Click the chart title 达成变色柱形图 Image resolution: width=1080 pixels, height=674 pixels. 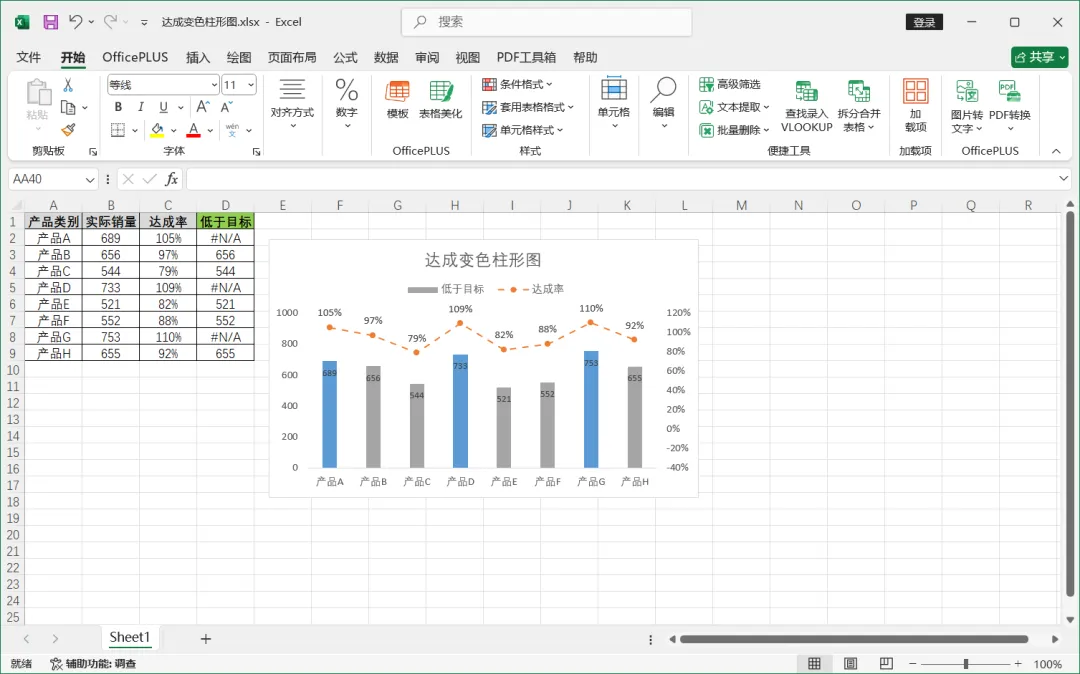point(483,260)
